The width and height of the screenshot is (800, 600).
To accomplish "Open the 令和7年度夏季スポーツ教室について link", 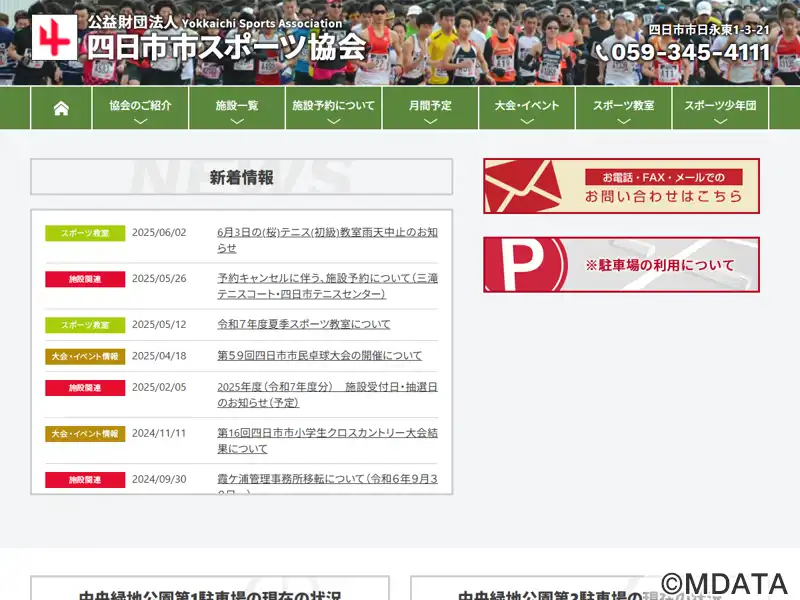I will (x=304, y=324).
